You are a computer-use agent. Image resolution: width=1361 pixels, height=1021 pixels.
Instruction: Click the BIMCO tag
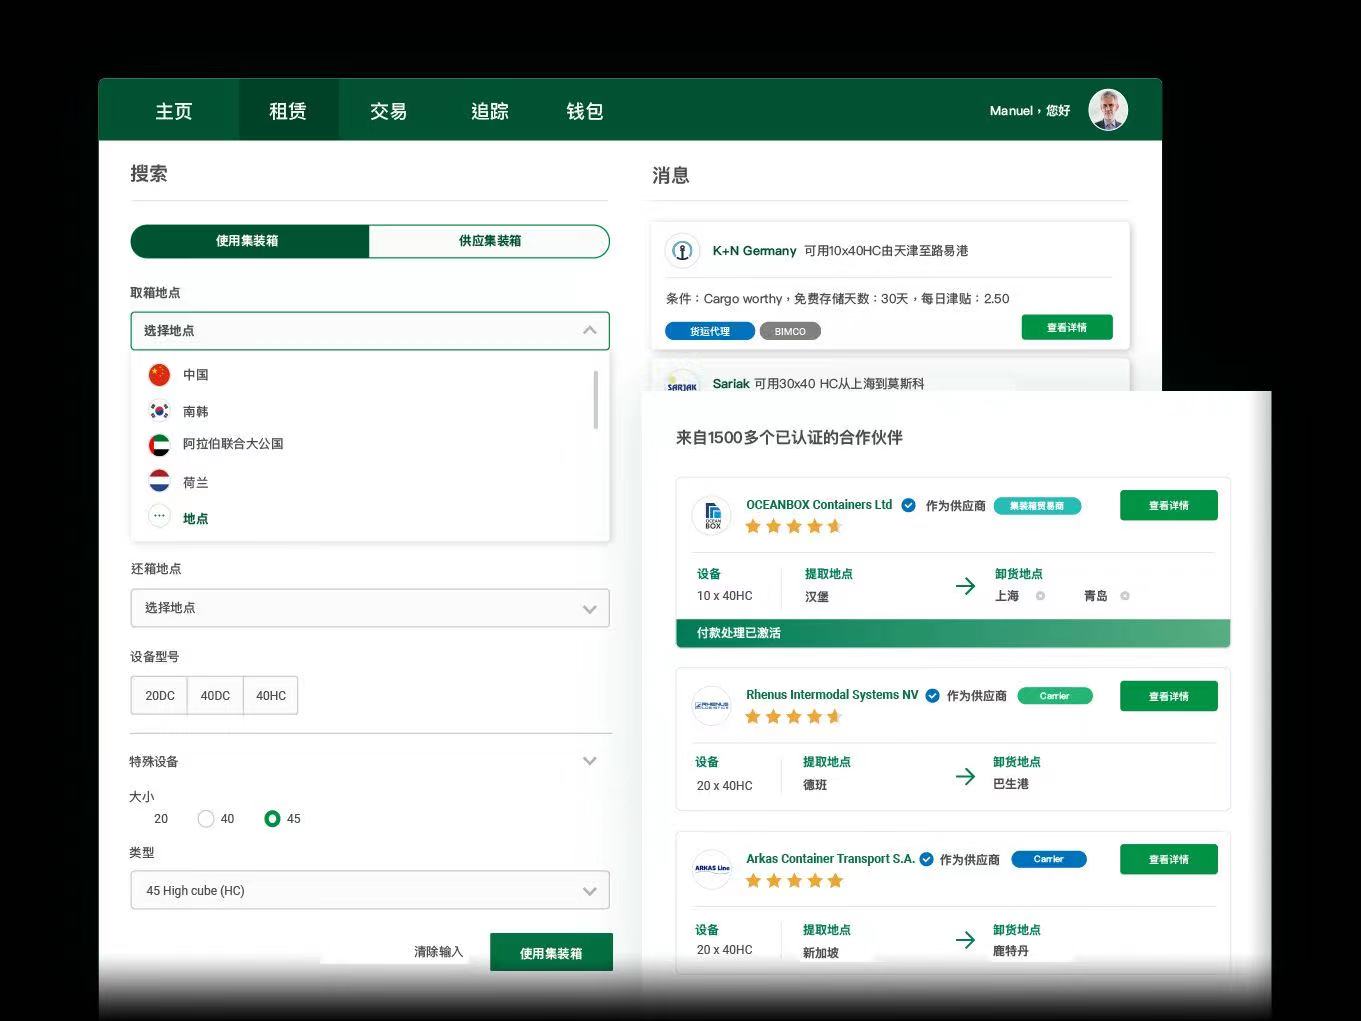point(790,331)
